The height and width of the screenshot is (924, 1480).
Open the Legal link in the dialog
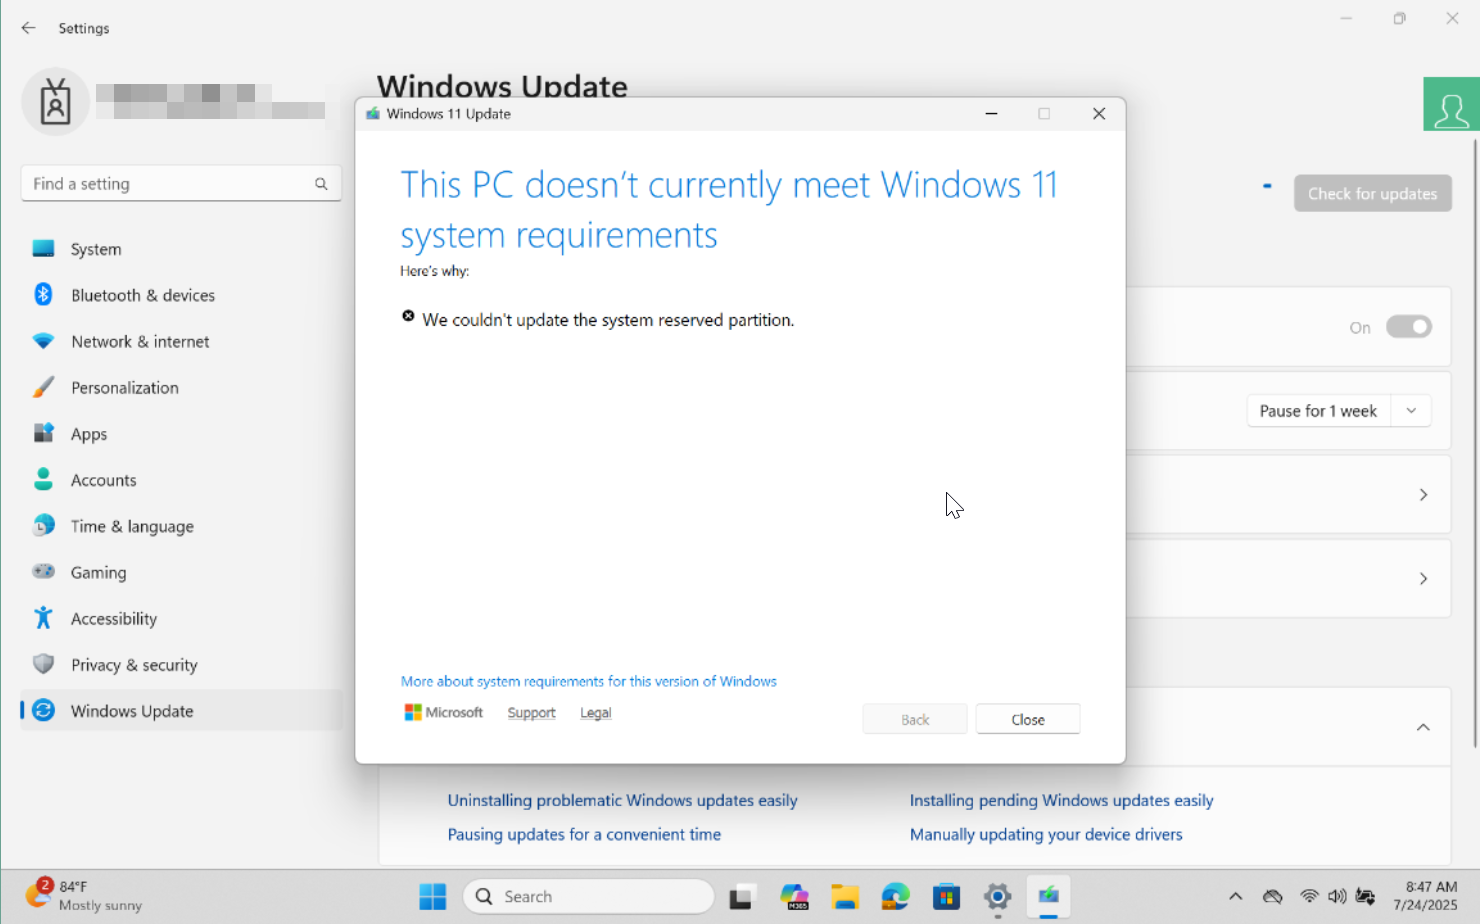coord(596,713)
